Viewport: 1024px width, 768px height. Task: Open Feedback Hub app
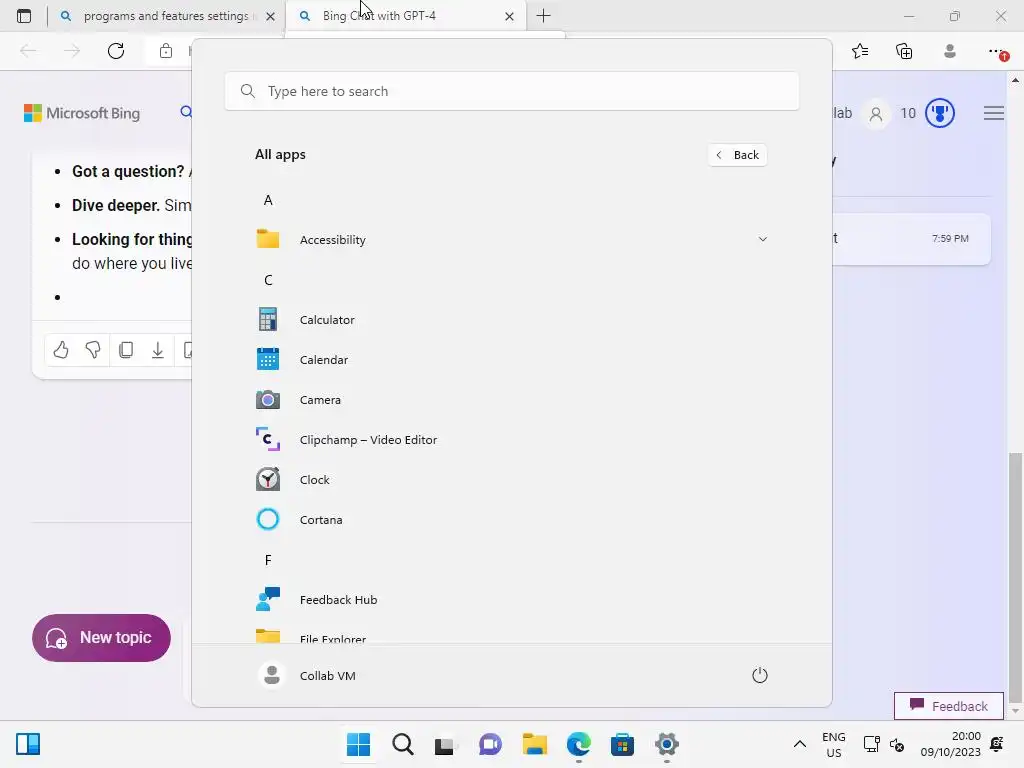point(511,600)
